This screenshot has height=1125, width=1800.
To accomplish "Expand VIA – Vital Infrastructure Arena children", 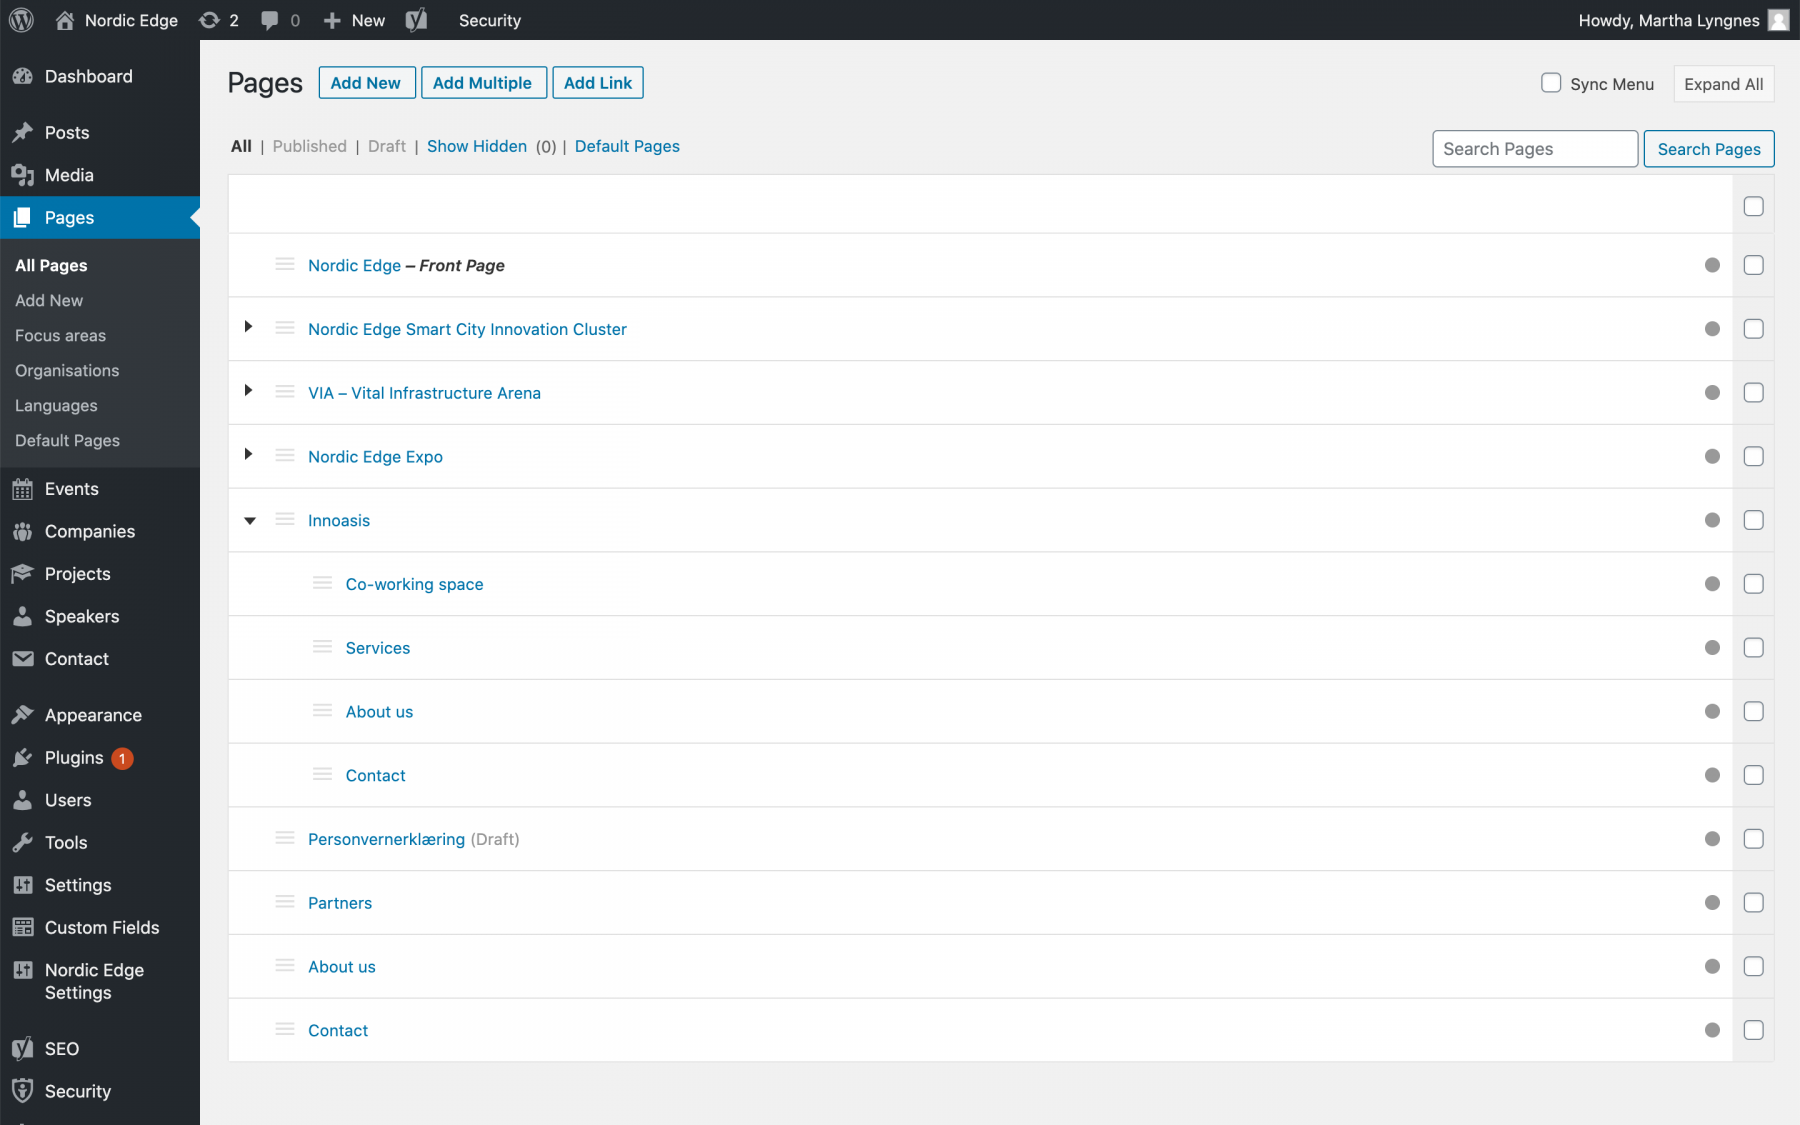I will tap(248, 391).
